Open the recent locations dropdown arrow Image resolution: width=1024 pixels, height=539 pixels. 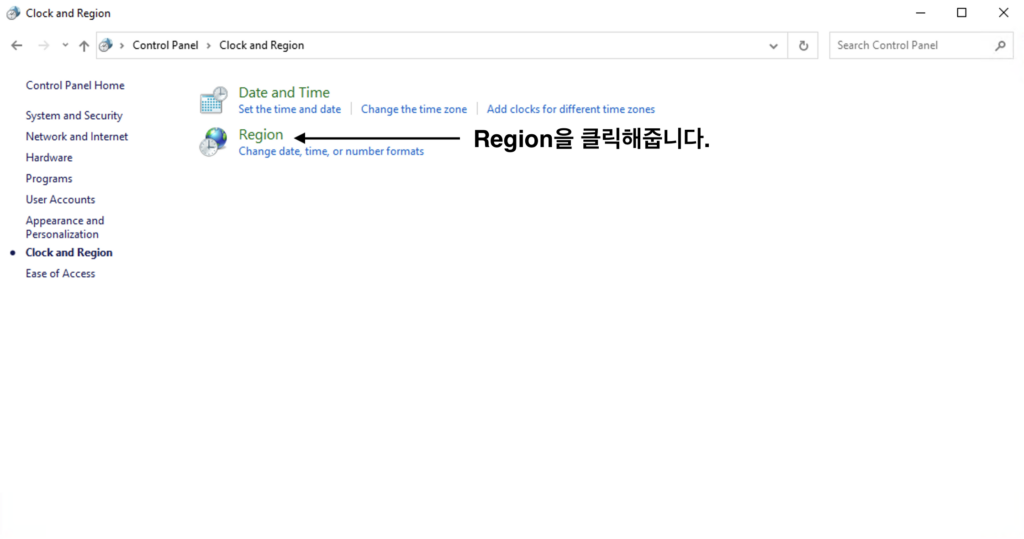[65, 45]
